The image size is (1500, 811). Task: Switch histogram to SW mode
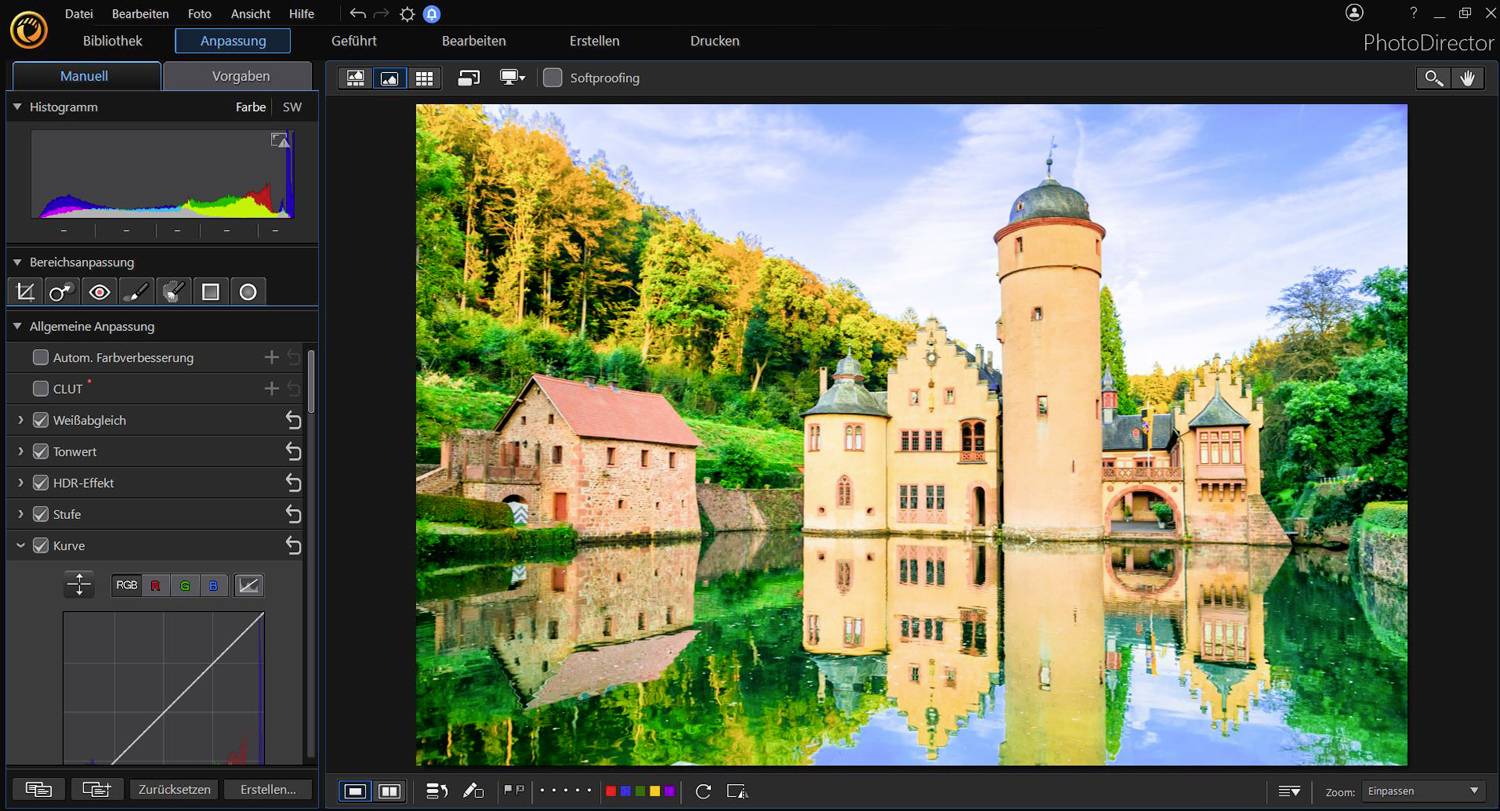point(292,107)
